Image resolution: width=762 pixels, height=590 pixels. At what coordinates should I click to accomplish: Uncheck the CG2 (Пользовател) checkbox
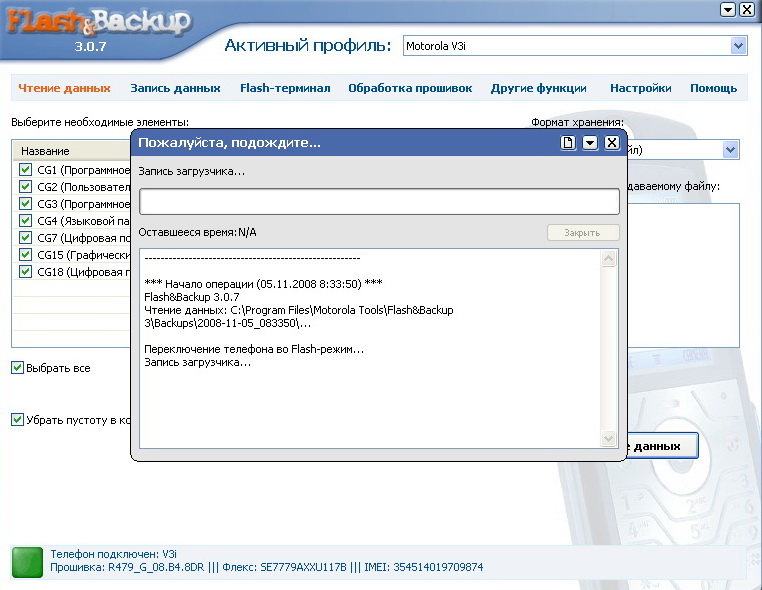pos(25,187)
